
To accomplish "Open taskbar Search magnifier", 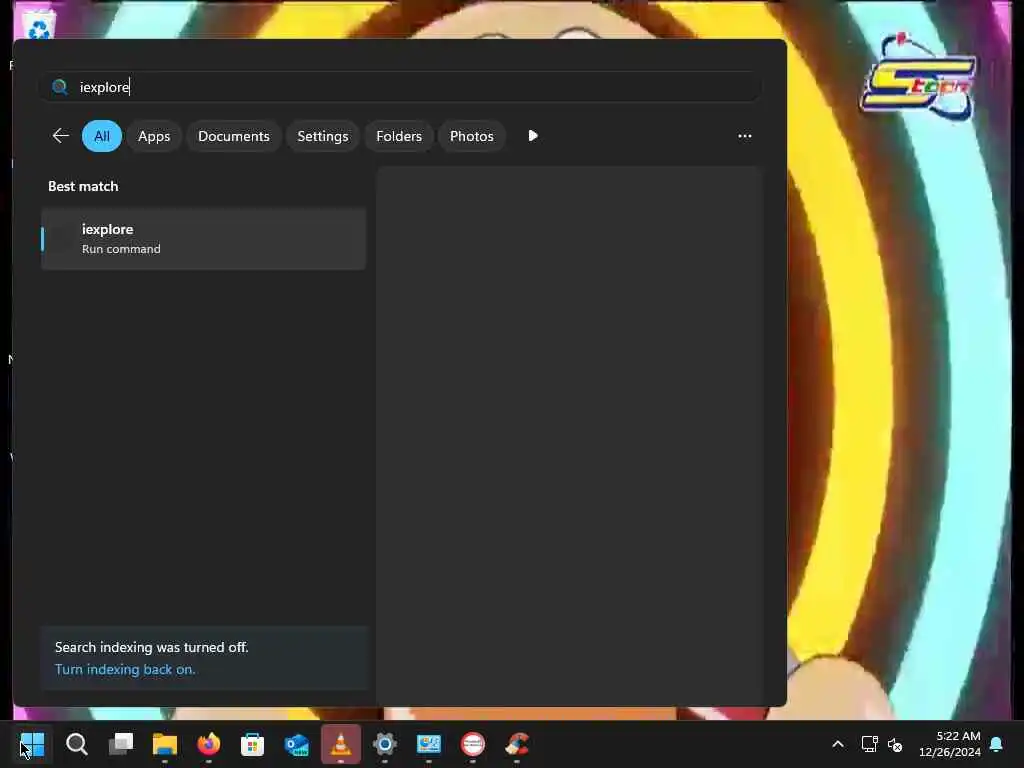I will tap(76, 744).
